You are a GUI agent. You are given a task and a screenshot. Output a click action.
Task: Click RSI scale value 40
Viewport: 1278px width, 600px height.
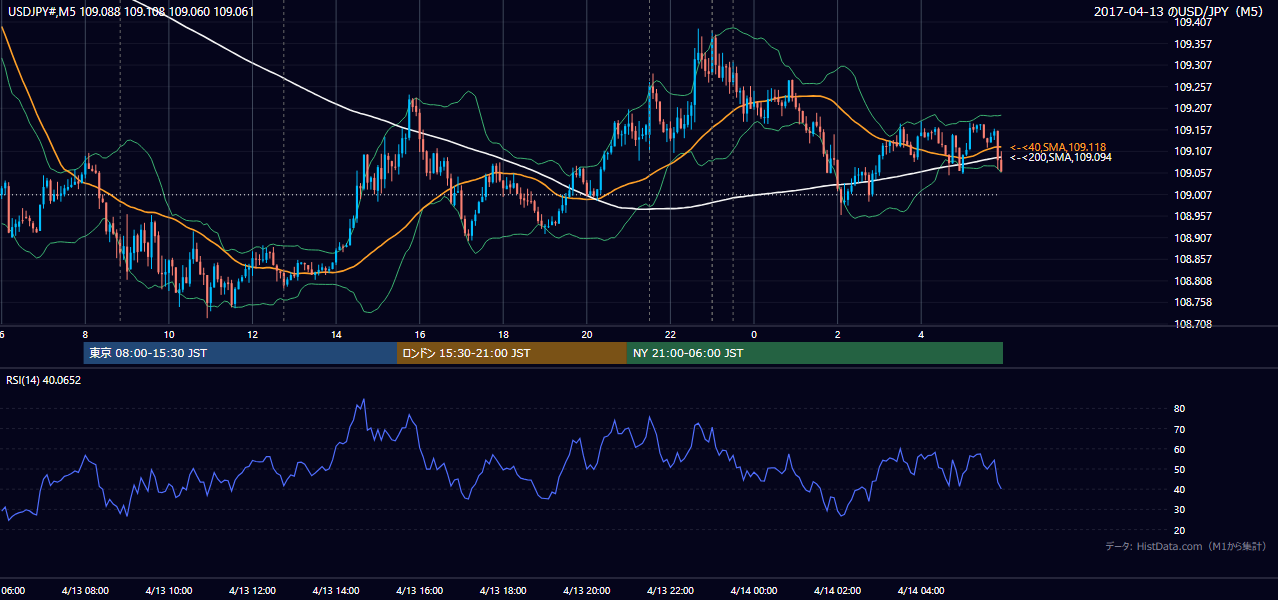[1180, 489]
